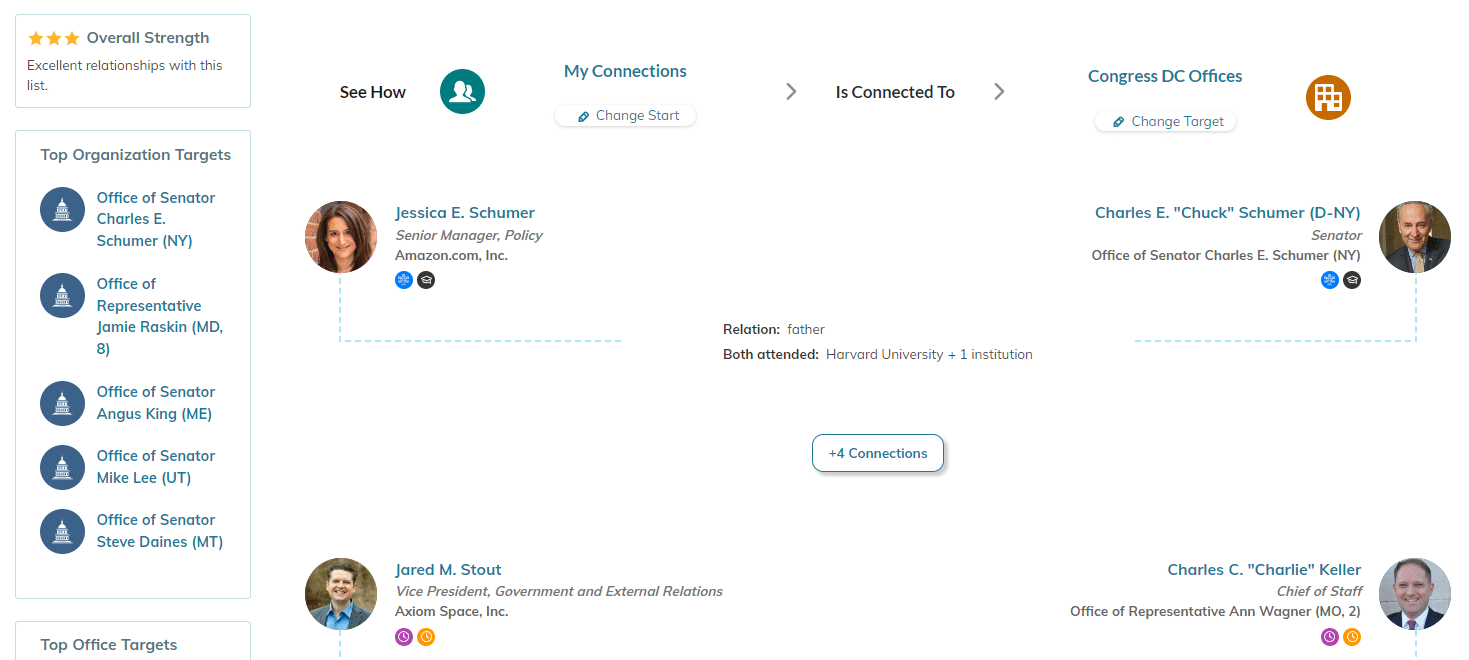
Task: Click Capitol icon beside Senator Steve Daines office
Action: pos(62,531)
